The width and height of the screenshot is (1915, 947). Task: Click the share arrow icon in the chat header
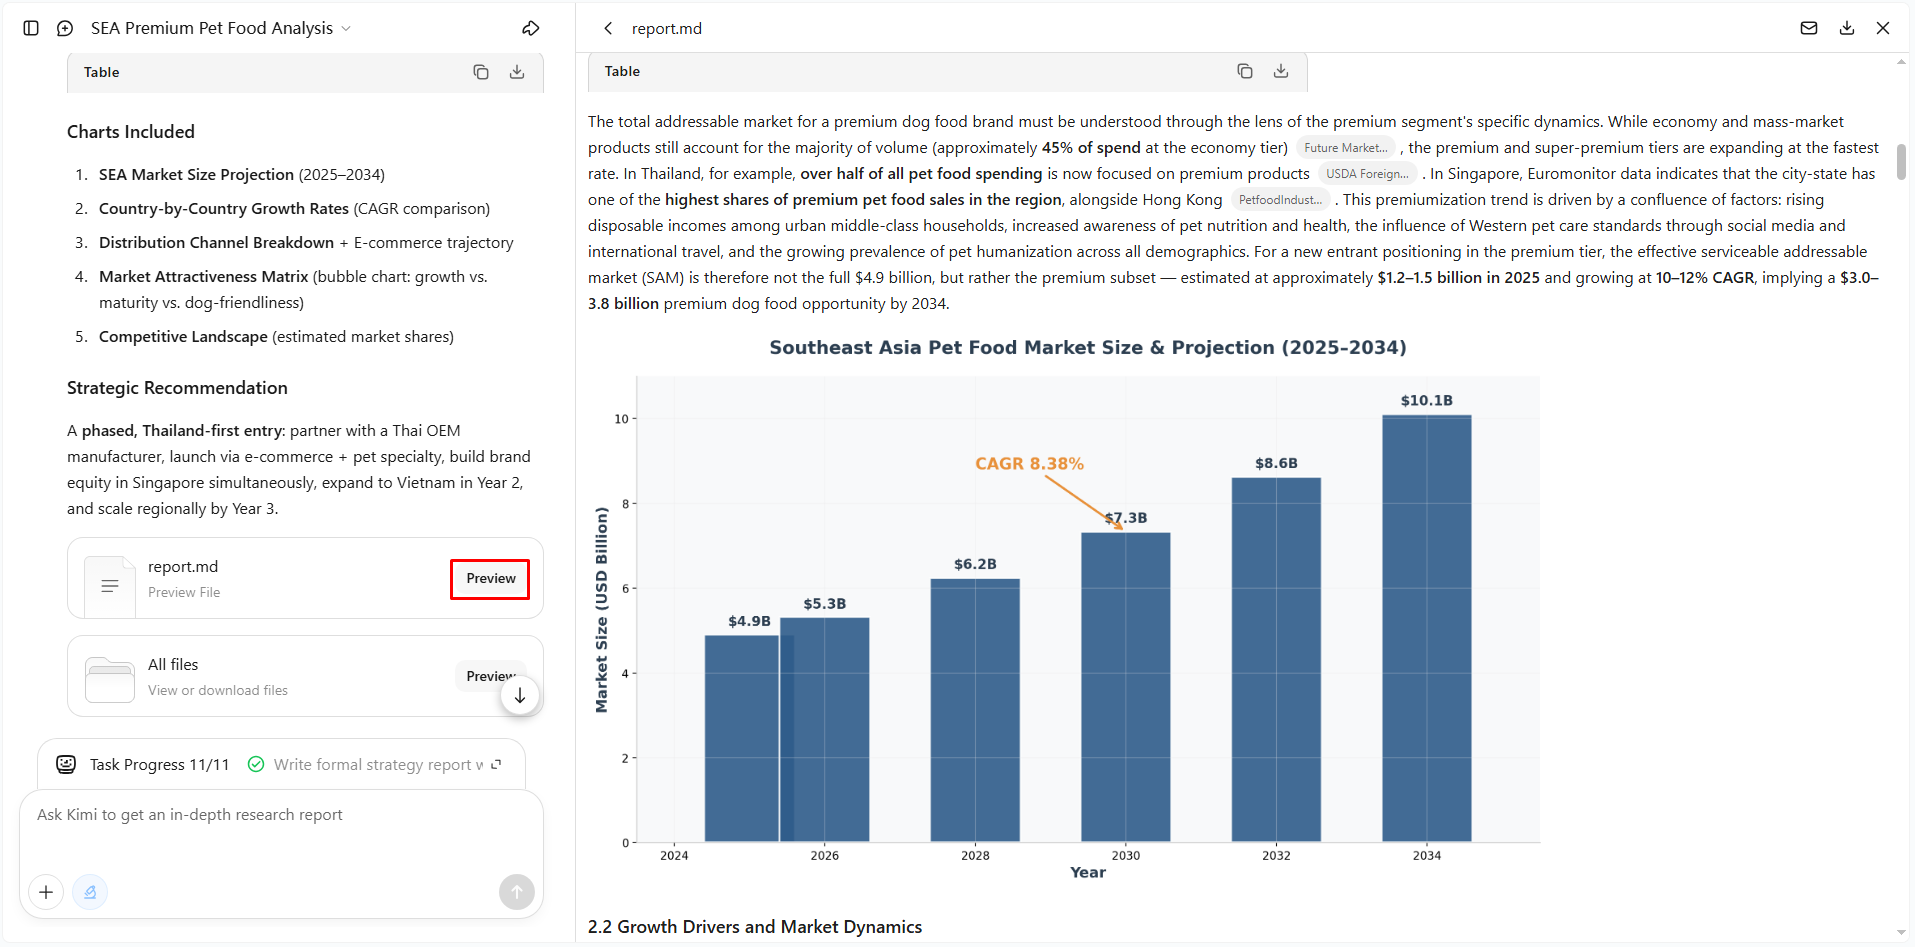pyautogui.click(x=531, y=28)
